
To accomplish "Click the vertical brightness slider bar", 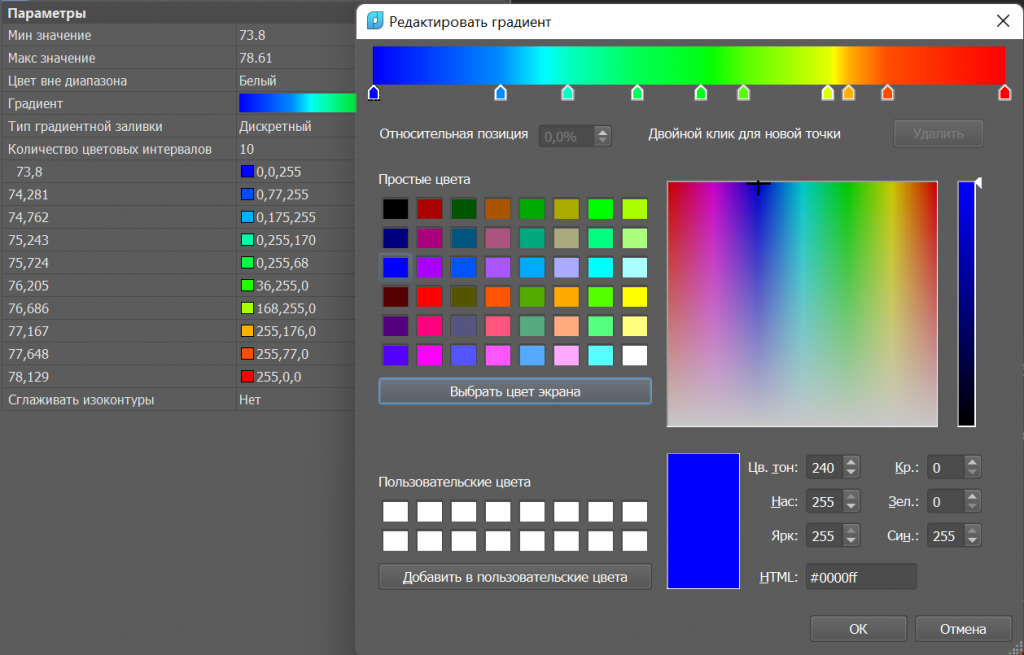I will [966, 304].
